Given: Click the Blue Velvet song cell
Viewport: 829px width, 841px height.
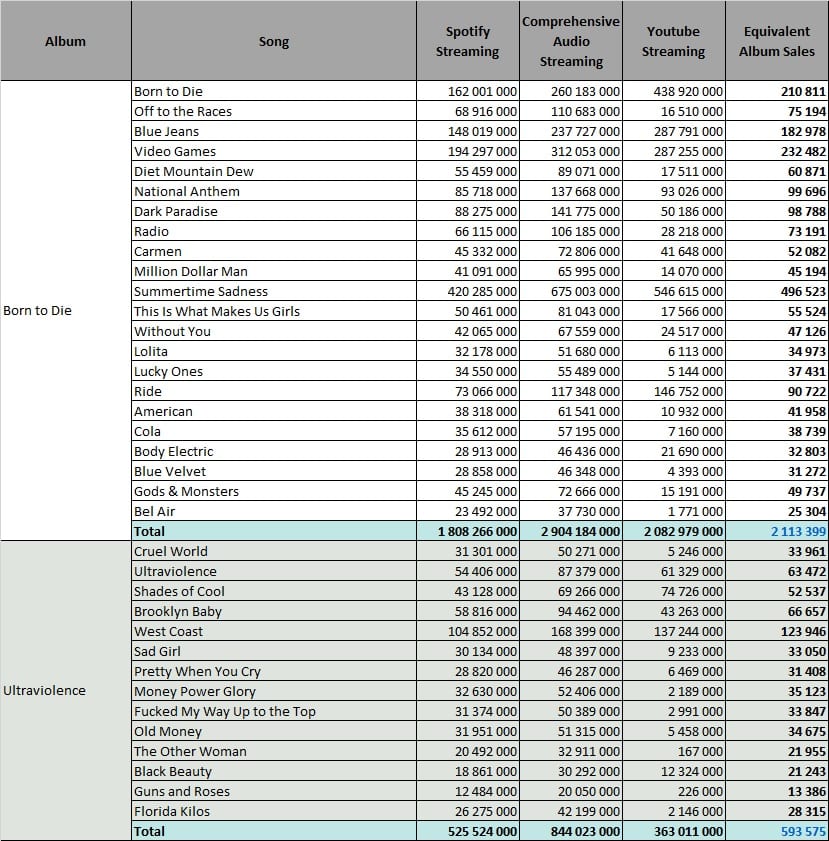Looking at the screenshot, I should [x=273, y=471].
